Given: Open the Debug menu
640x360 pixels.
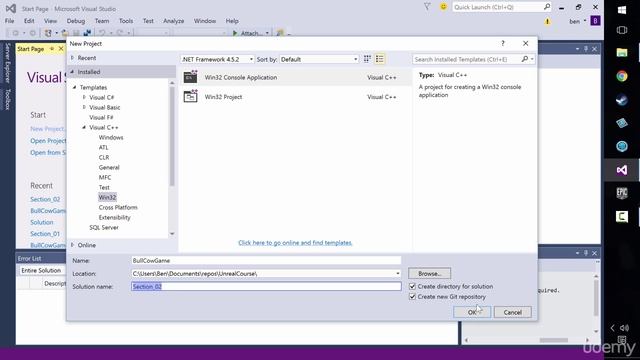Looking at the screenshot, I should coord(76,21).
